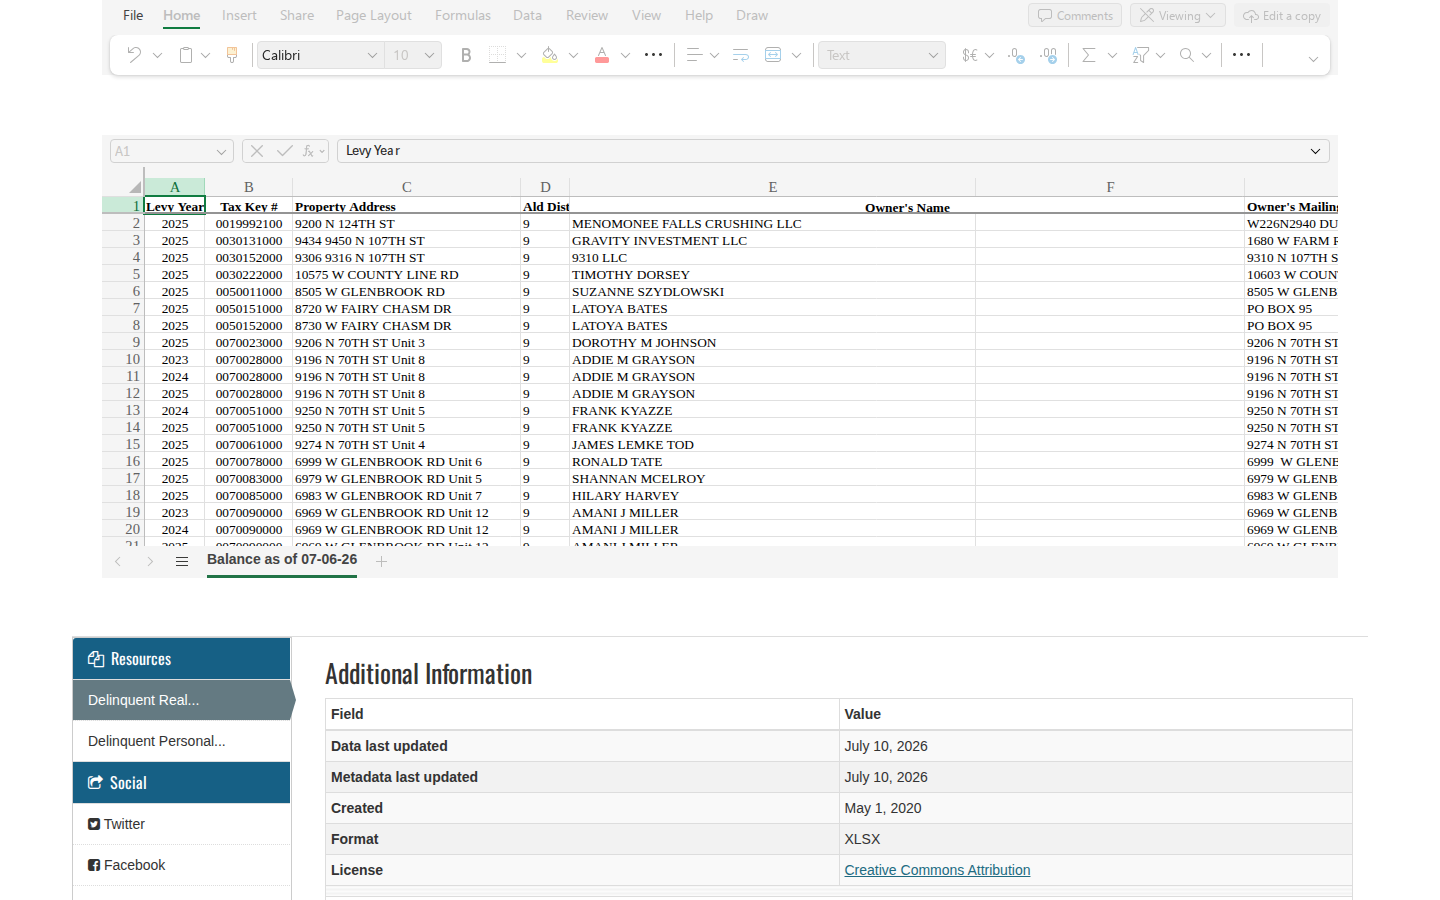The image size is (1440, 900).
Task: Expand the font color dropdown arrow
Action: click(626, 55)
